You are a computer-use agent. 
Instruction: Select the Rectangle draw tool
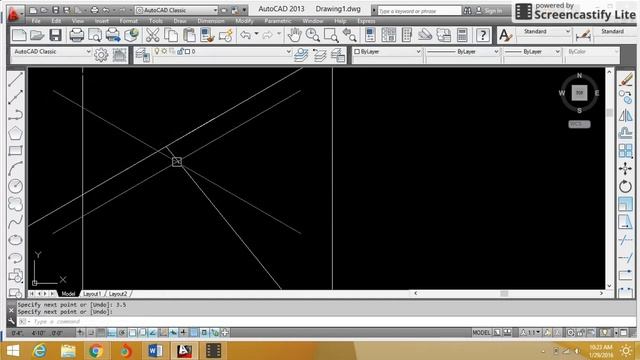pyautogui.click(x=16, y=151)
